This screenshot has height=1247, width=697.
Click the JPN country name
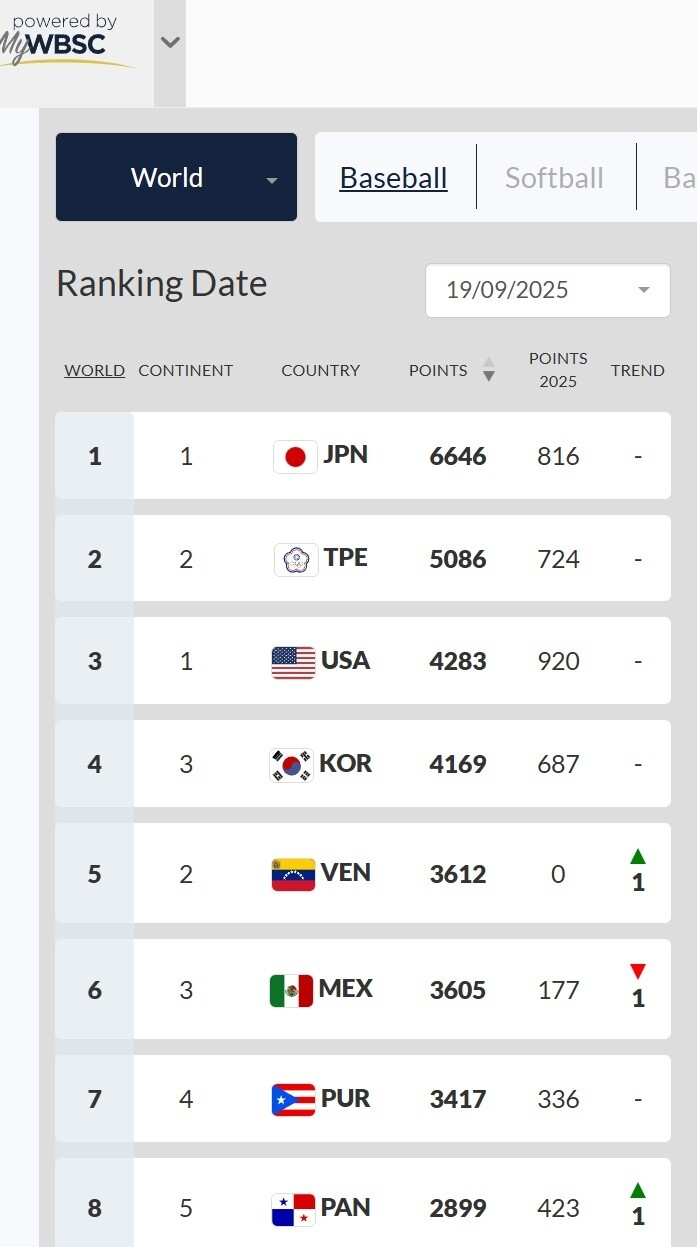pyautogui.click(x=345, y=455)
